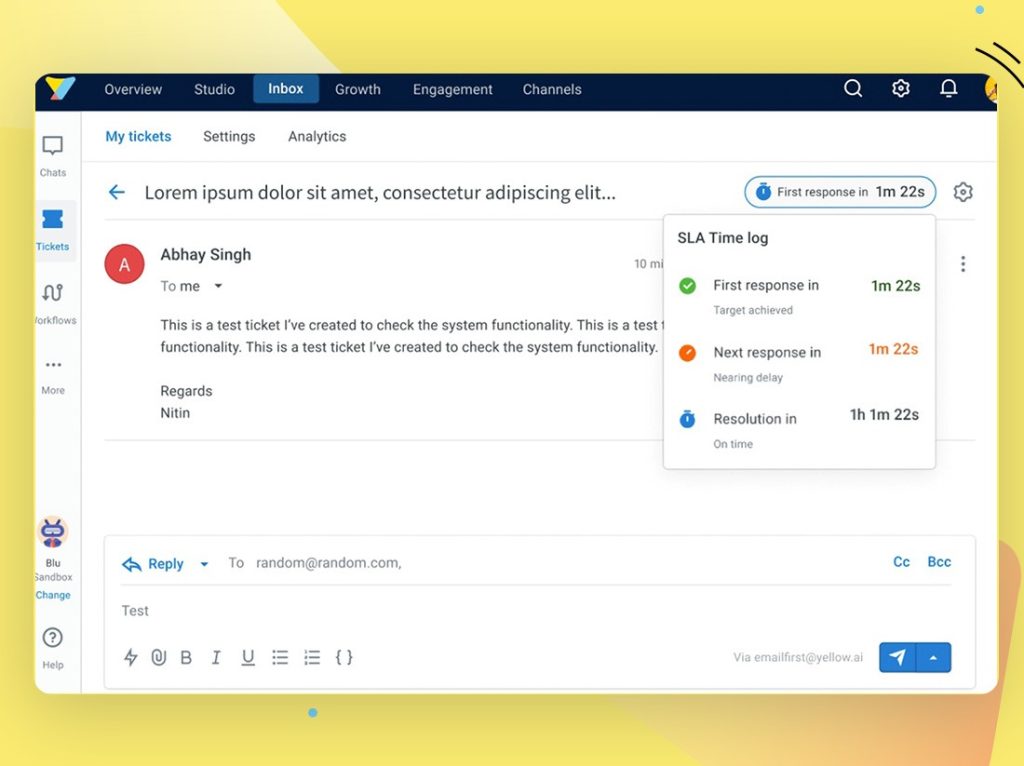Click the 'On time' status text

(733, 444)
